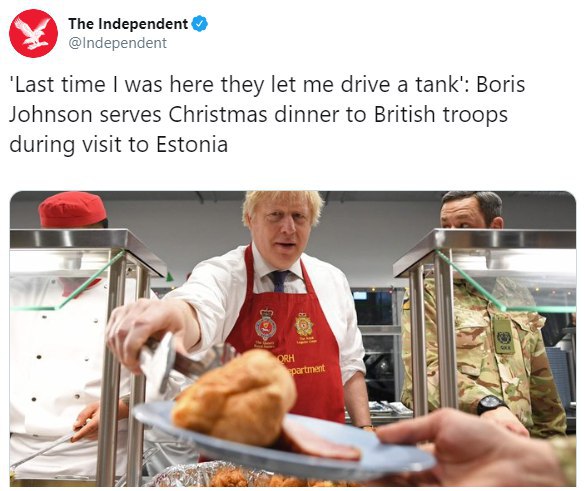This screenshot has width=585, height=491.
Task: Open The Independent display name
Action: tap(128, 24)
